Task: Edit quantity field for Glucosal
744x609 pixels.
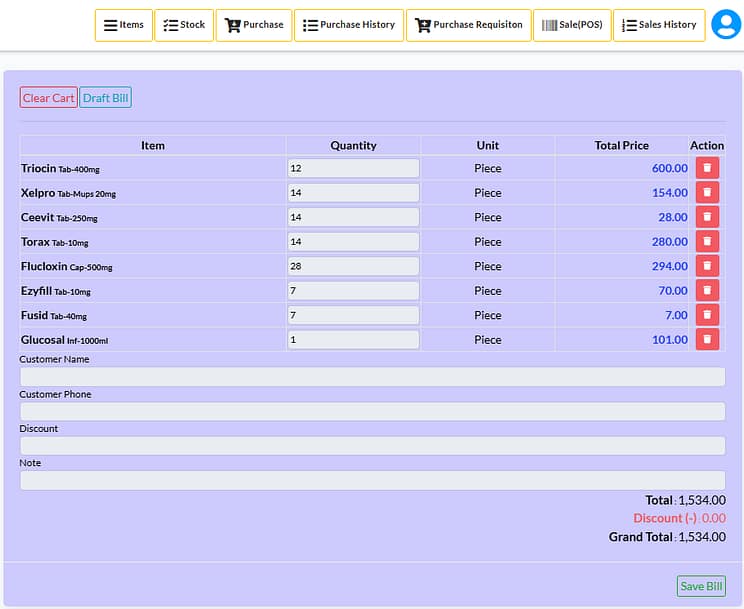Action: pyautogui.click(x=353, y=339)
